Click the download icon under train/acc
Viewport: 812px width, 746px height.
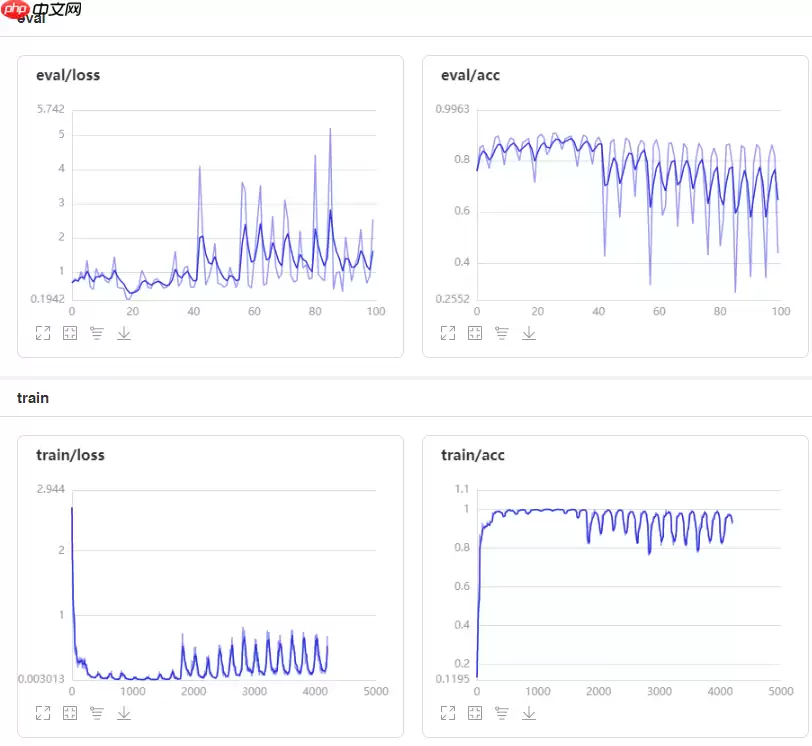tap(529, 713)
